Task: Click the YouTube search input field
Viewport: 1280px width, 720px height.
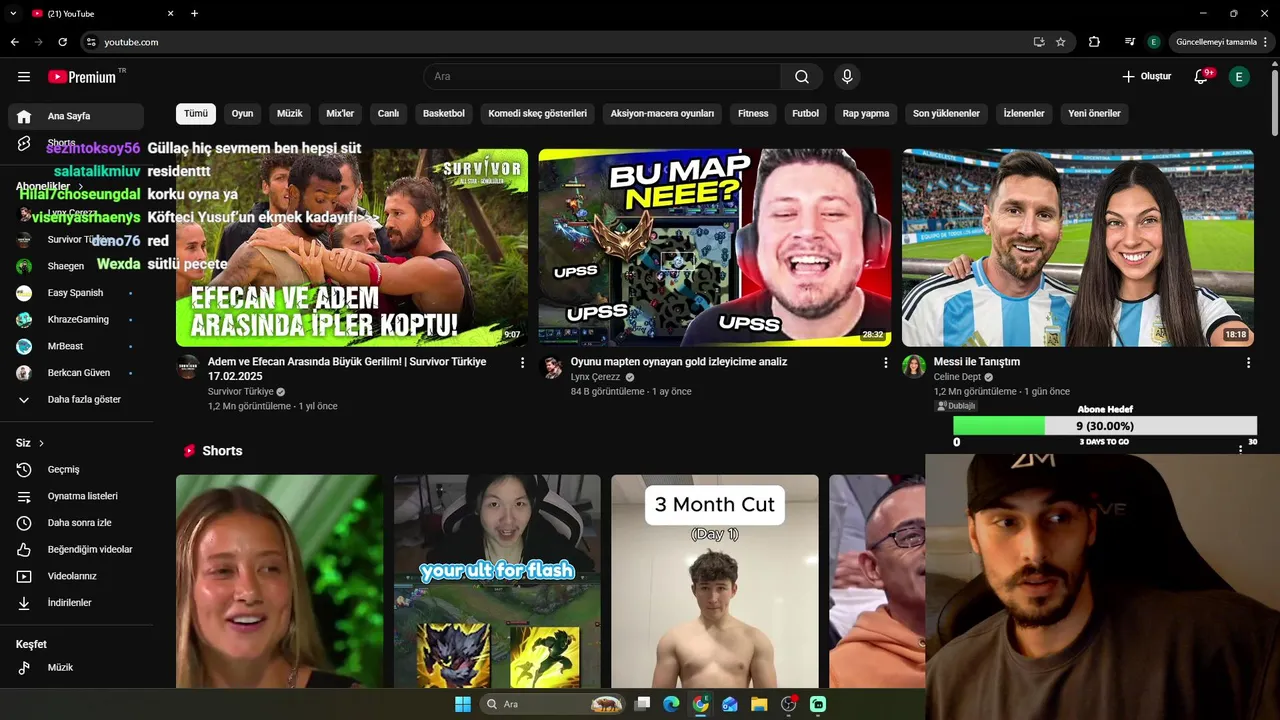Action: coord(603,77)
